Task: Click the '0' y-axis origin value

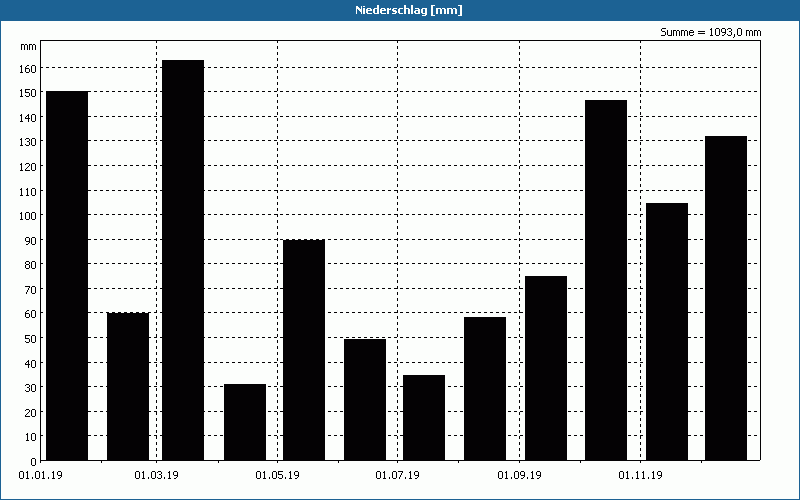Action: click(x=34, y=462)
